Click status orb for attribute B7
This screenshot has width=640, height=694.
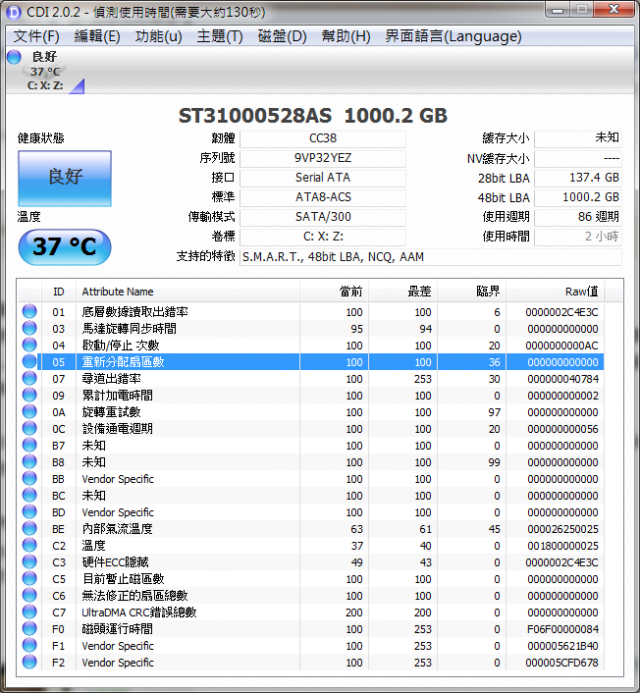pyautogui.click(x=29, y=445)
